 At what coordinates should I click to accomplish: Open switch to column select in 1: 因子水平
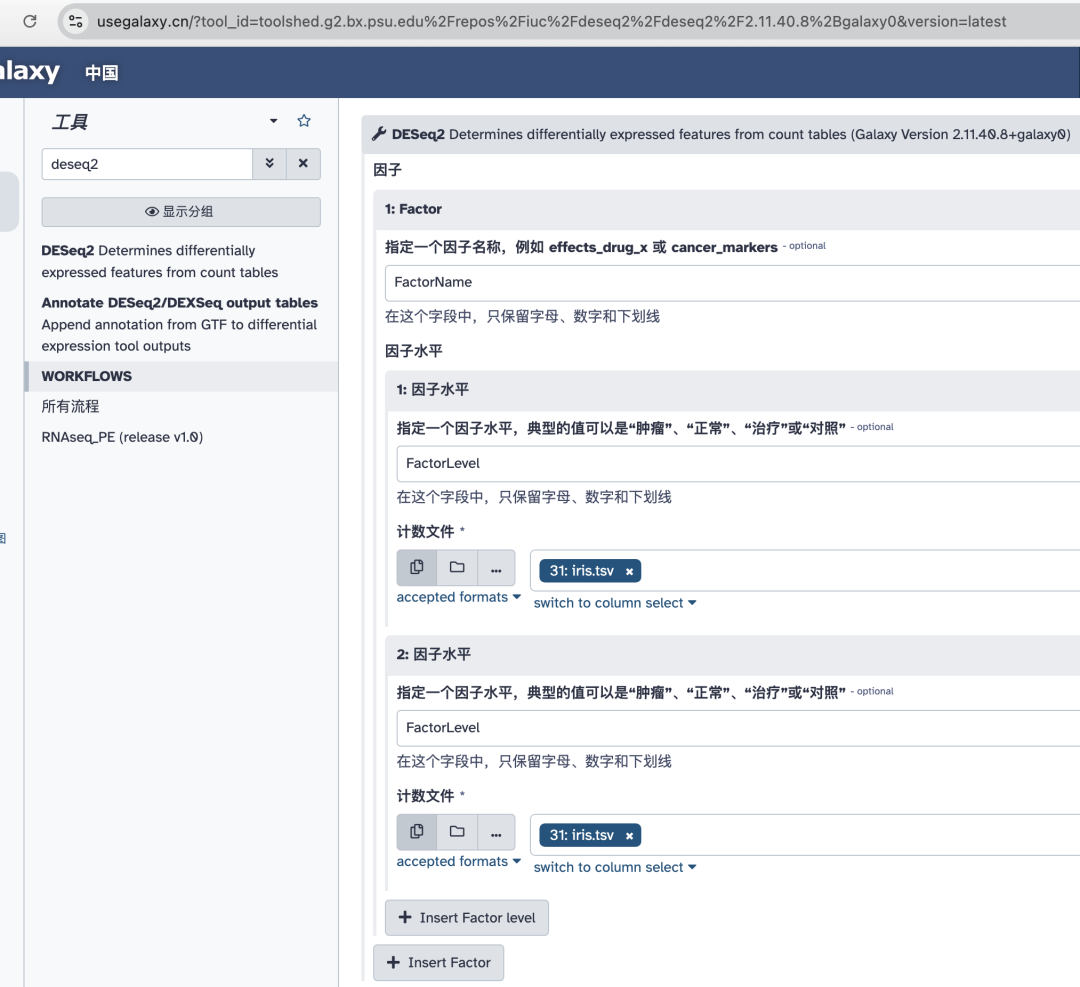(x=614, y=603)
